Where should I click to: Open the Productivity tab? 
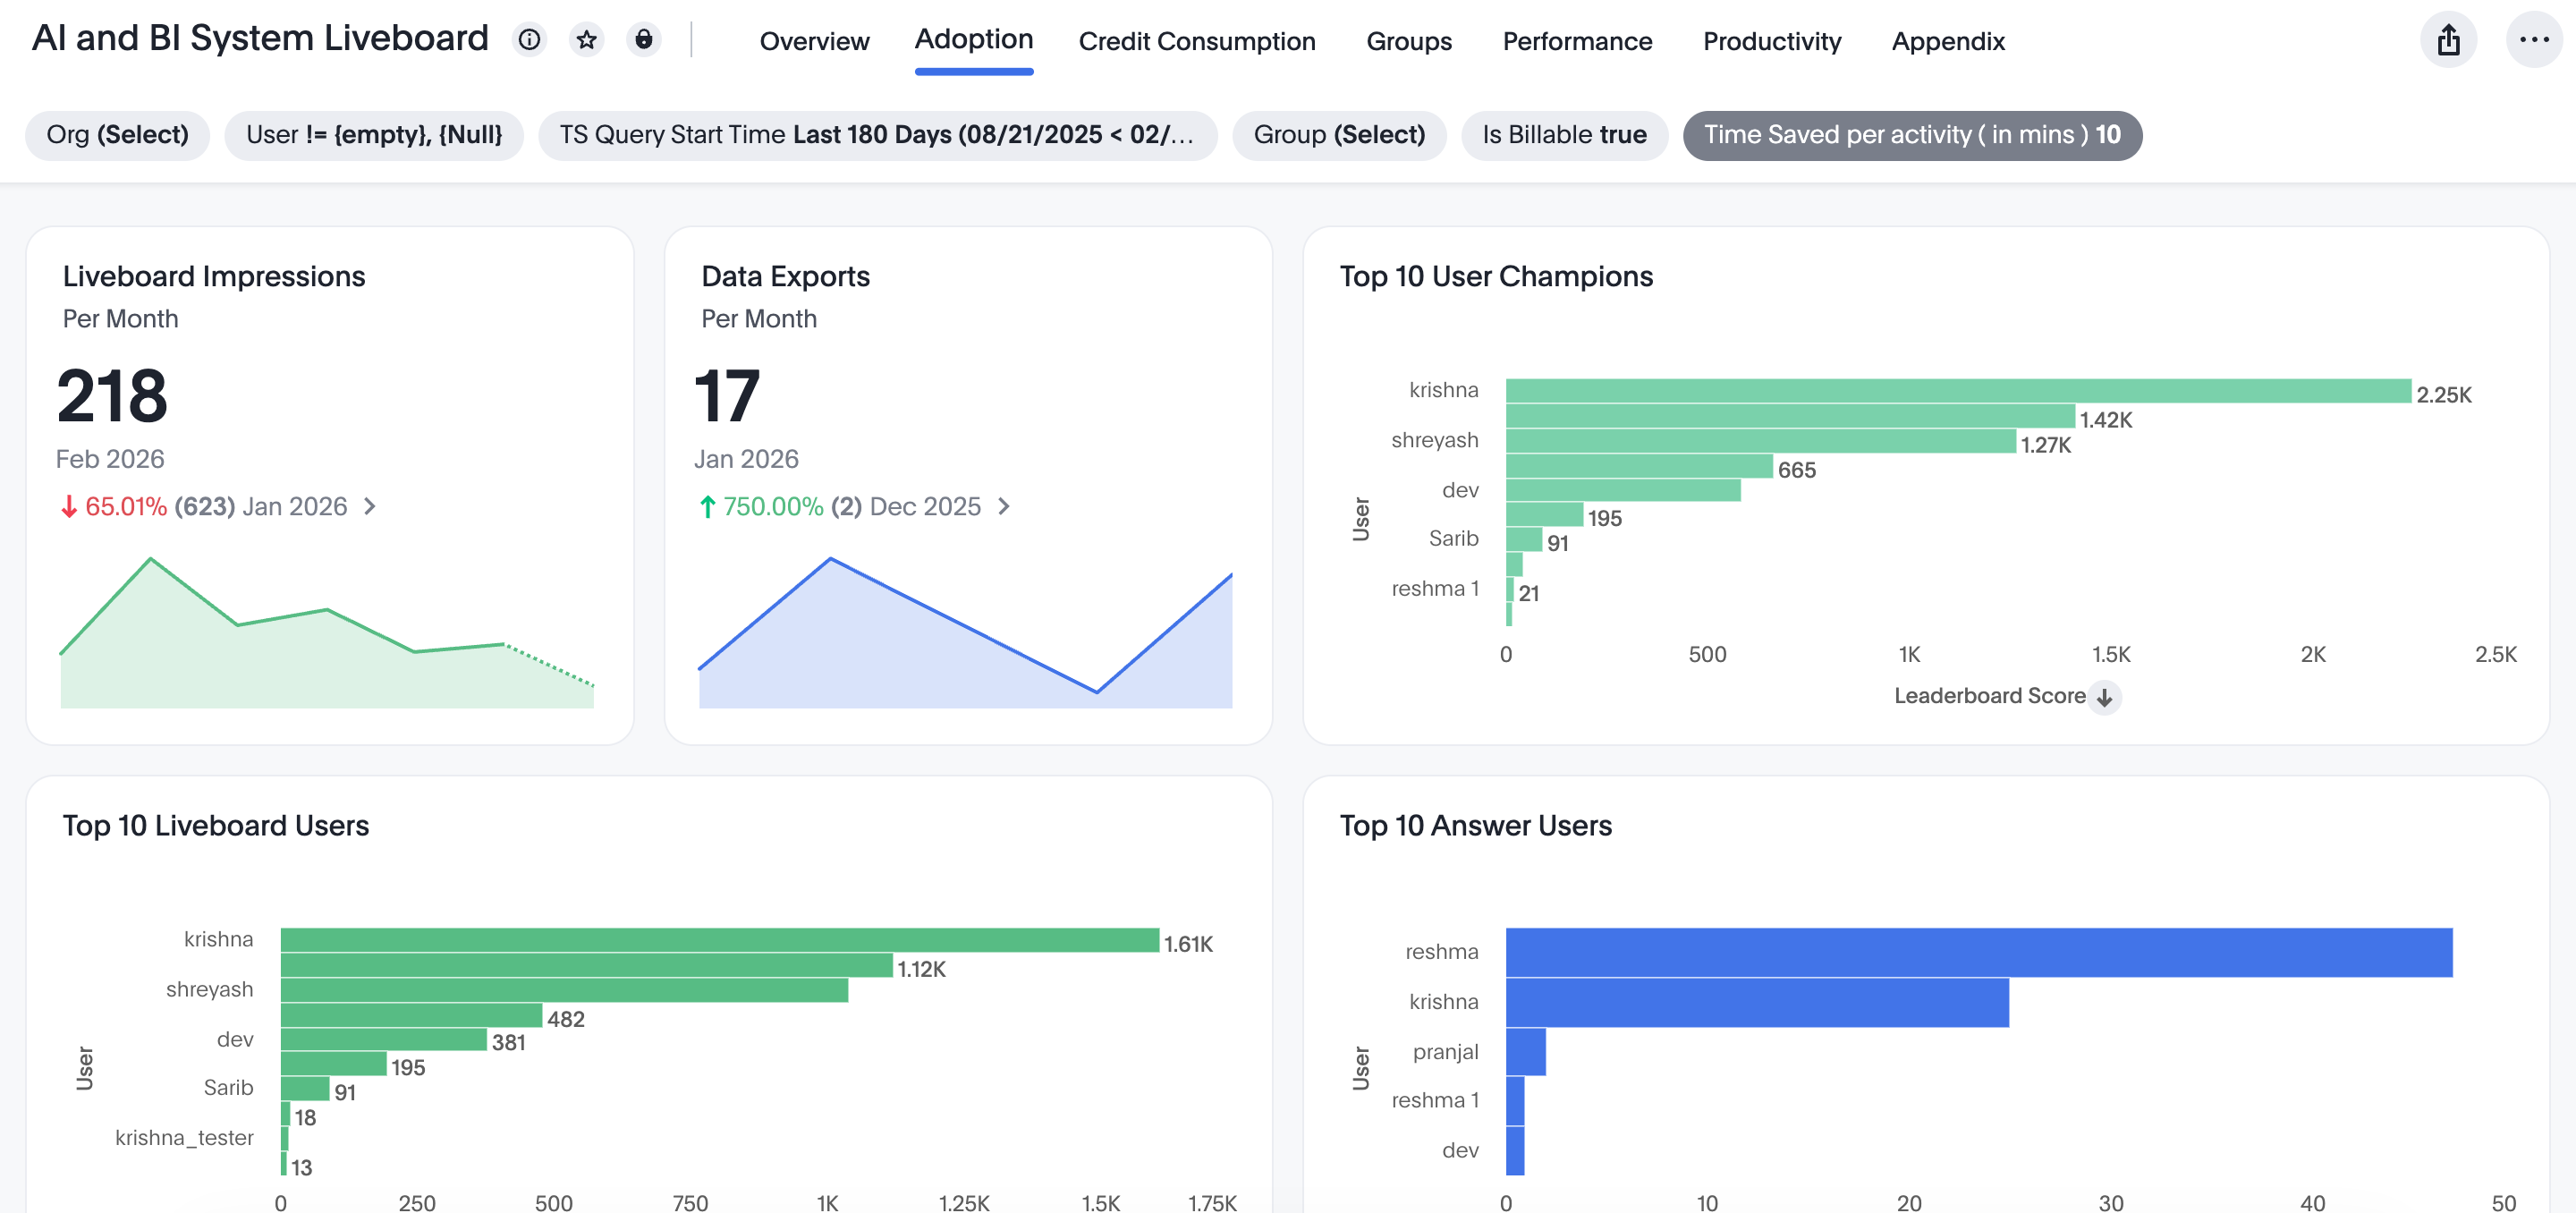(1771, 41)
